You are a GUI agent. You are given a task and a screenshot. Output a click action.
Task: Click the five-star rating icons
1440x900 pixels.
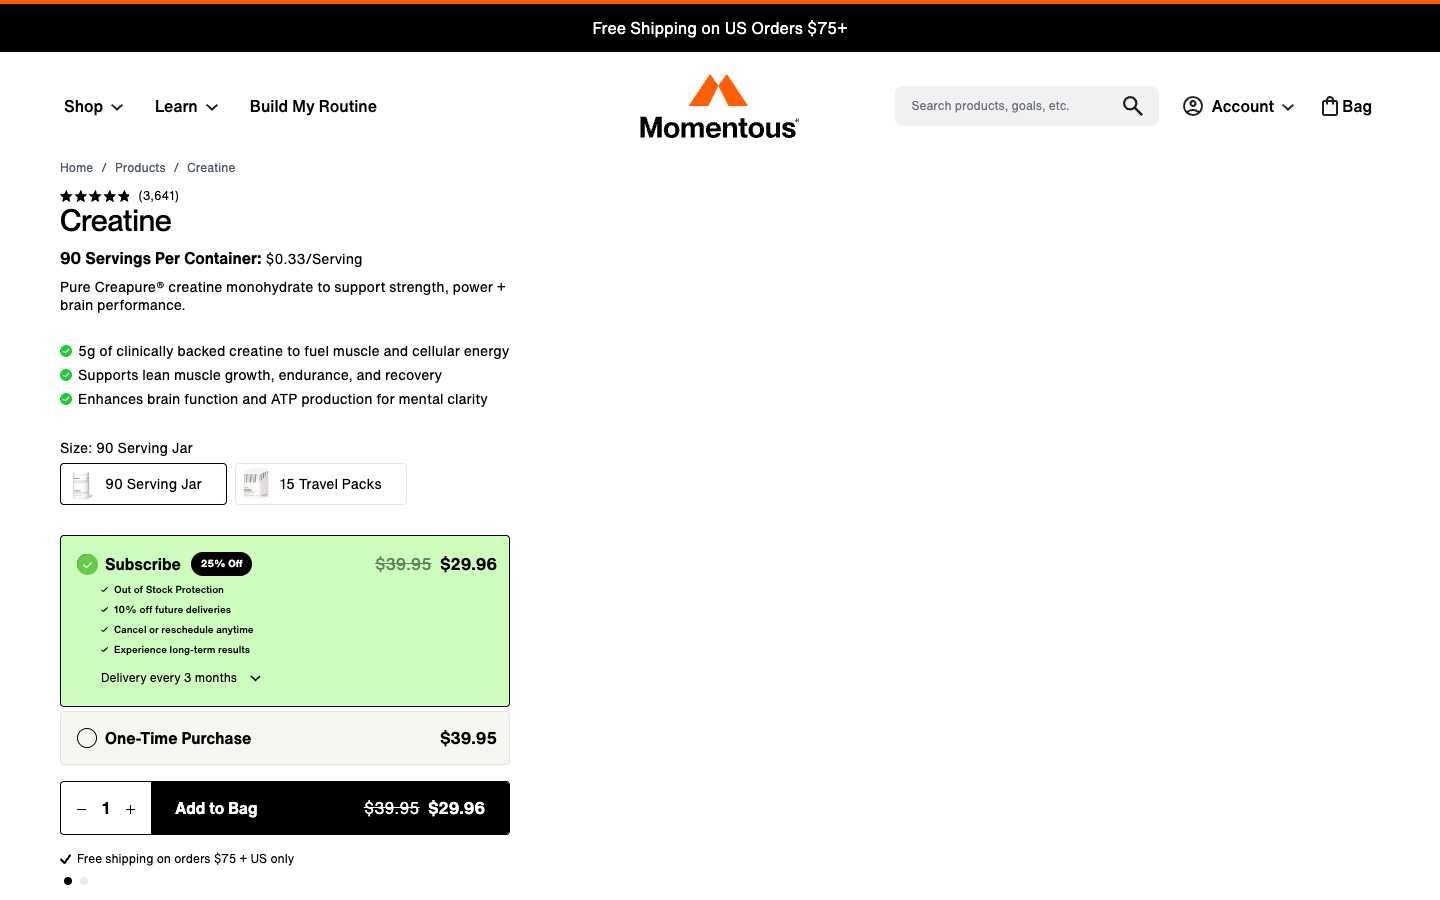[95, 196]
